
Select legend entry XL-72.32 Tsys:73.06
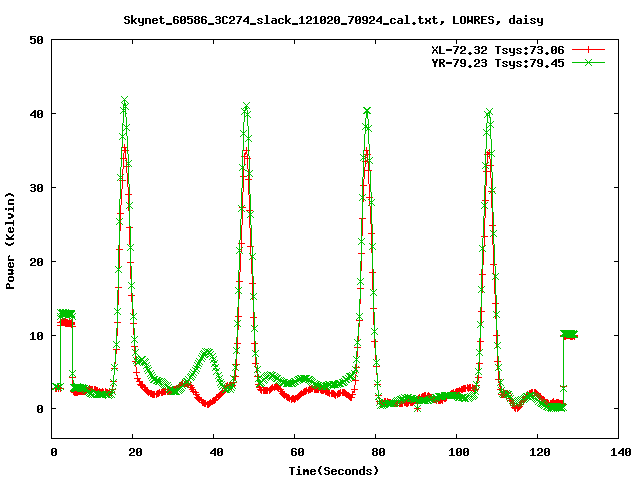point(498,50)
